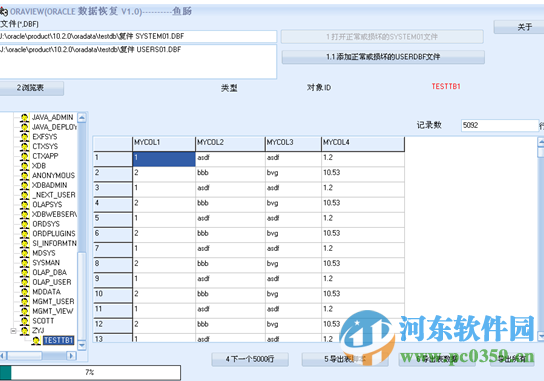Click the SYSTEM01.DBF file path field
Viewport: 544px width, 381px height.
(138, 36)
